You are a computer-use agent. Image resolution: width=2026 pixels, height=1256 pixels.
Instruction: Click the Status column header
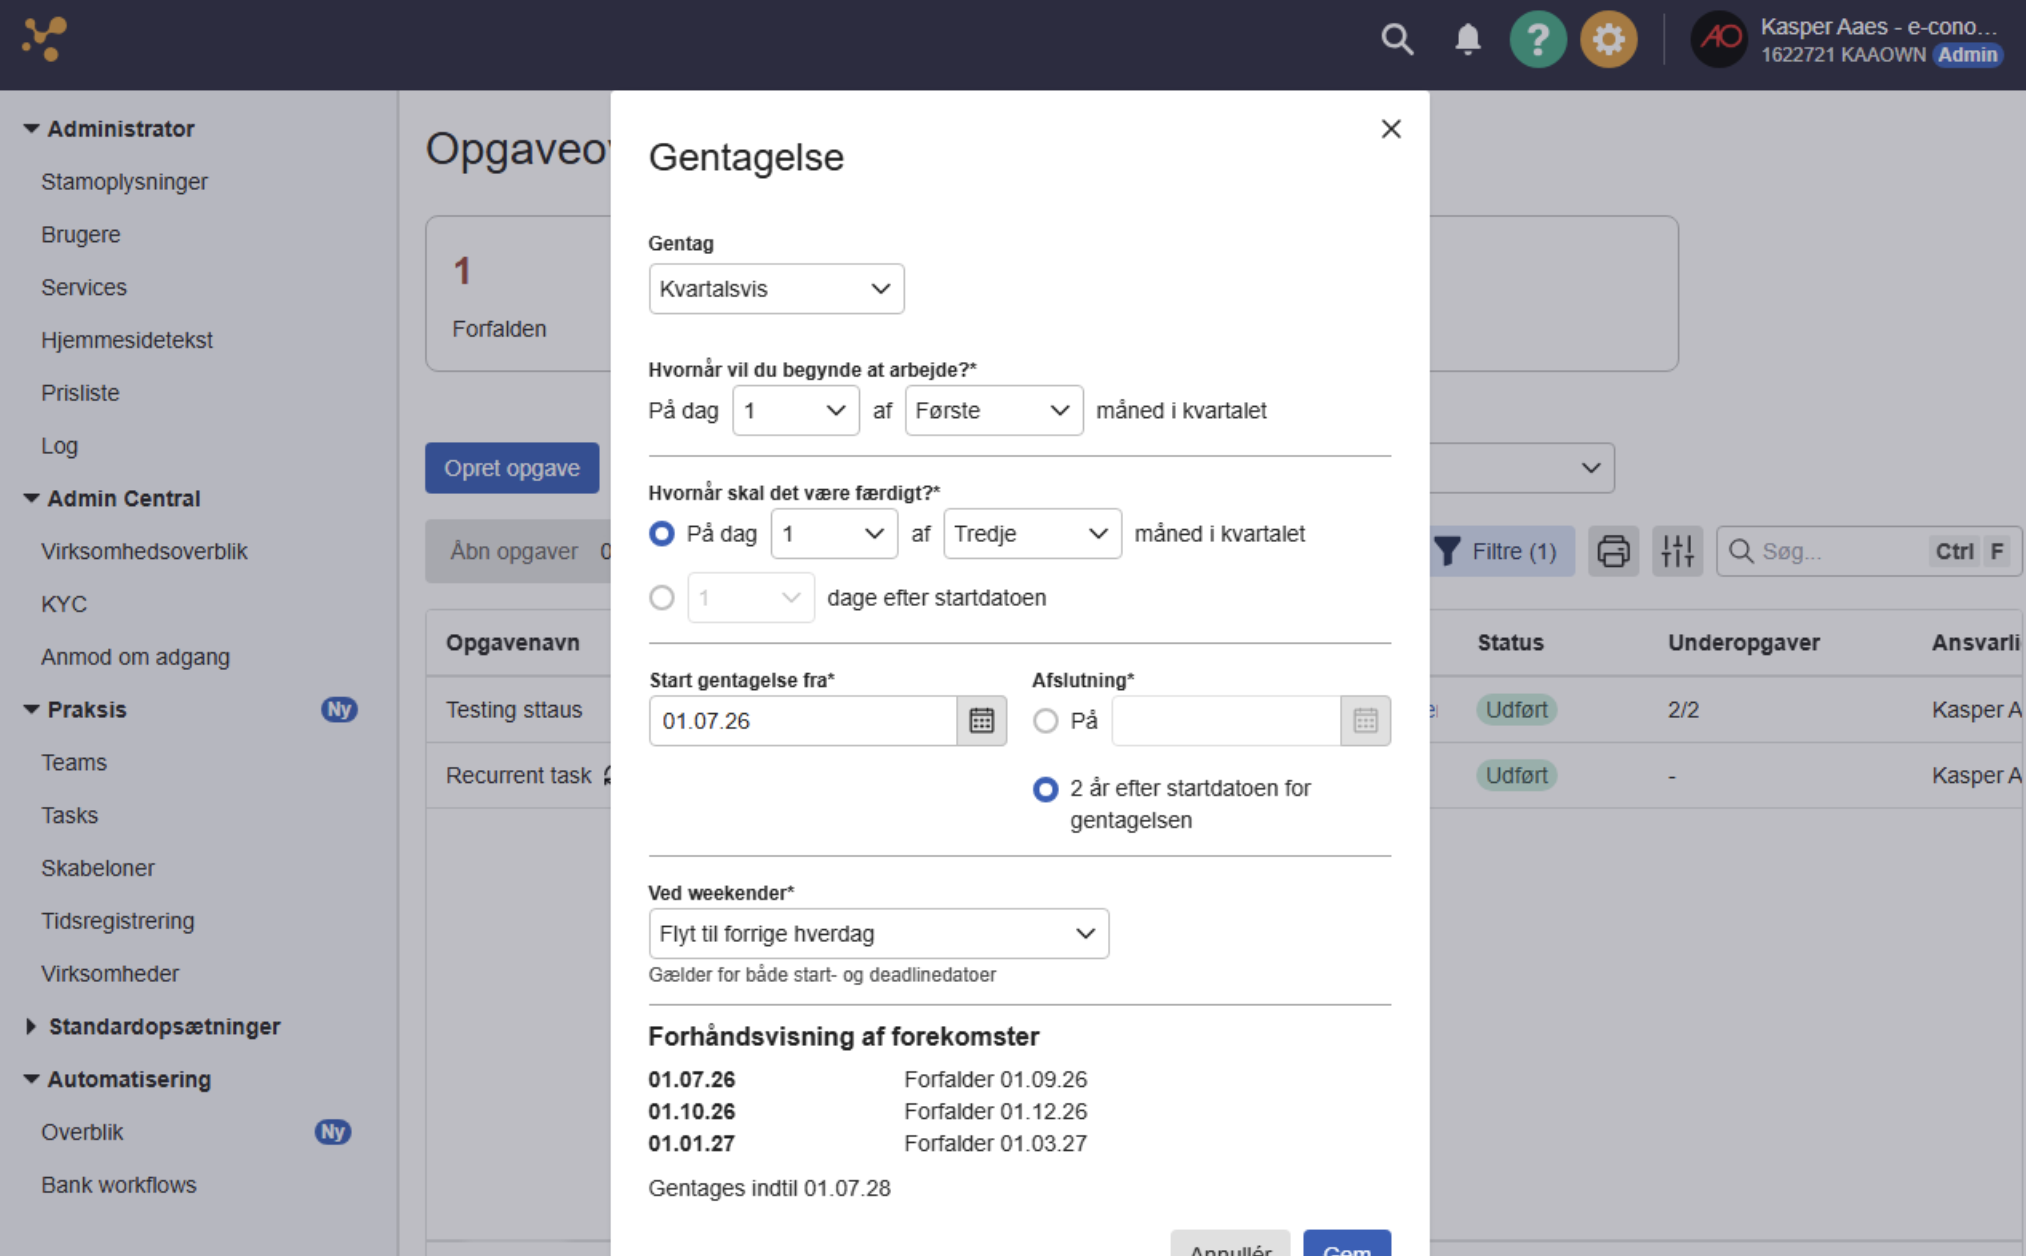coord(1510,643)
